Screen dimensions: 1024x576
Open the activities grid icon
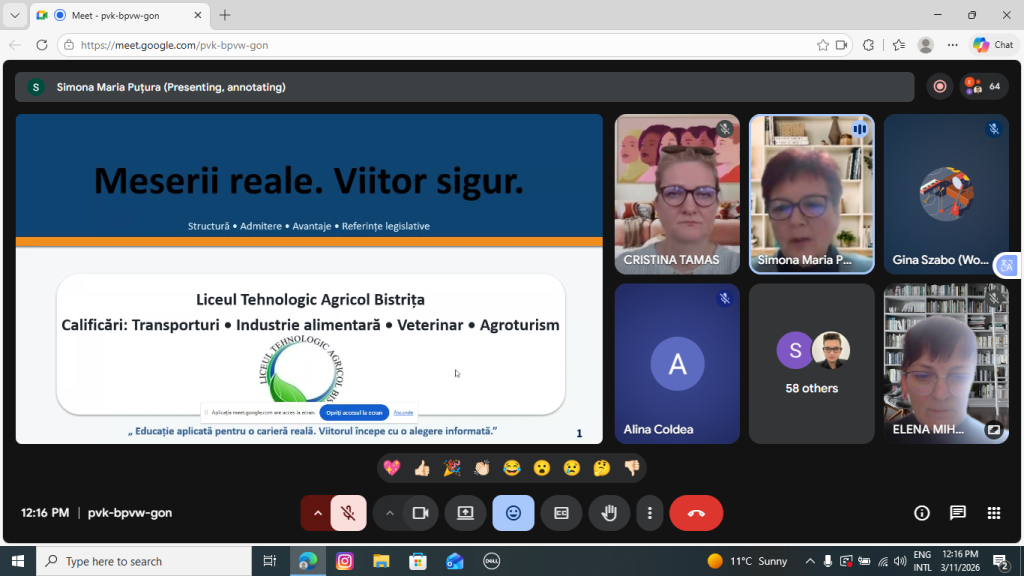(x=993, y=513)
